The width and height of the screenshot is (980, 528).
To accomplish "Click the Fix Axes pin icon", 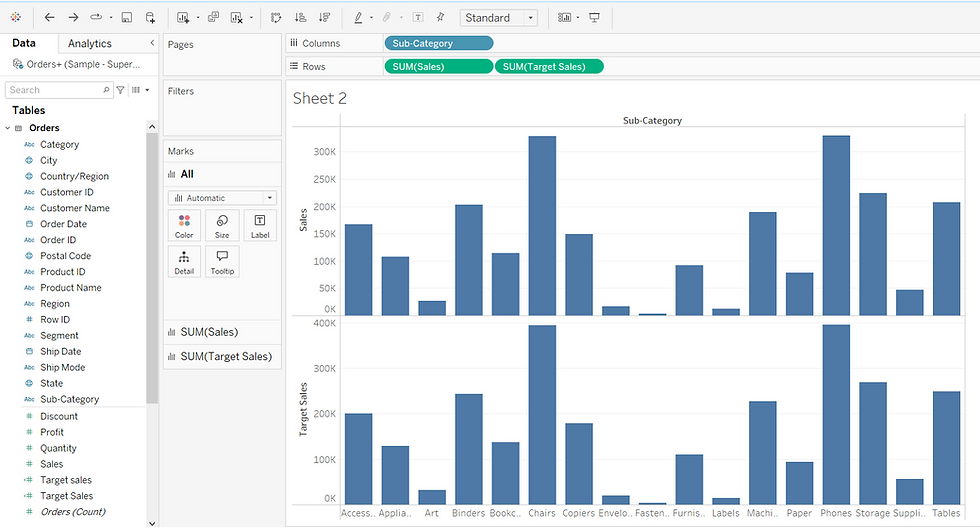I will (x=440, y=17).
